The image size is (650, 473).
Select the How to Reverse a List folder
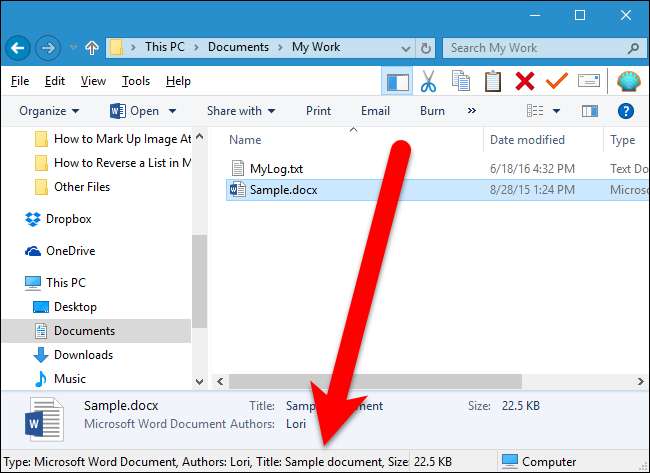[112, 163]
